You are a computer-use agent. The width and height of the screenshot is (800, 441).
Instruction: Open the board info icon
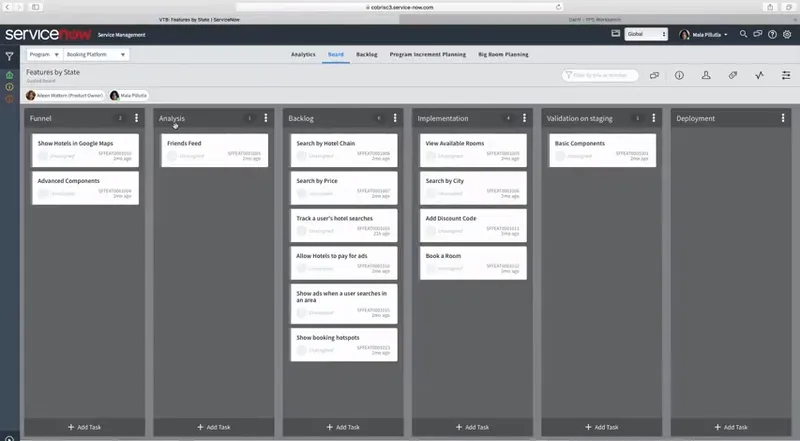[679, 75]
